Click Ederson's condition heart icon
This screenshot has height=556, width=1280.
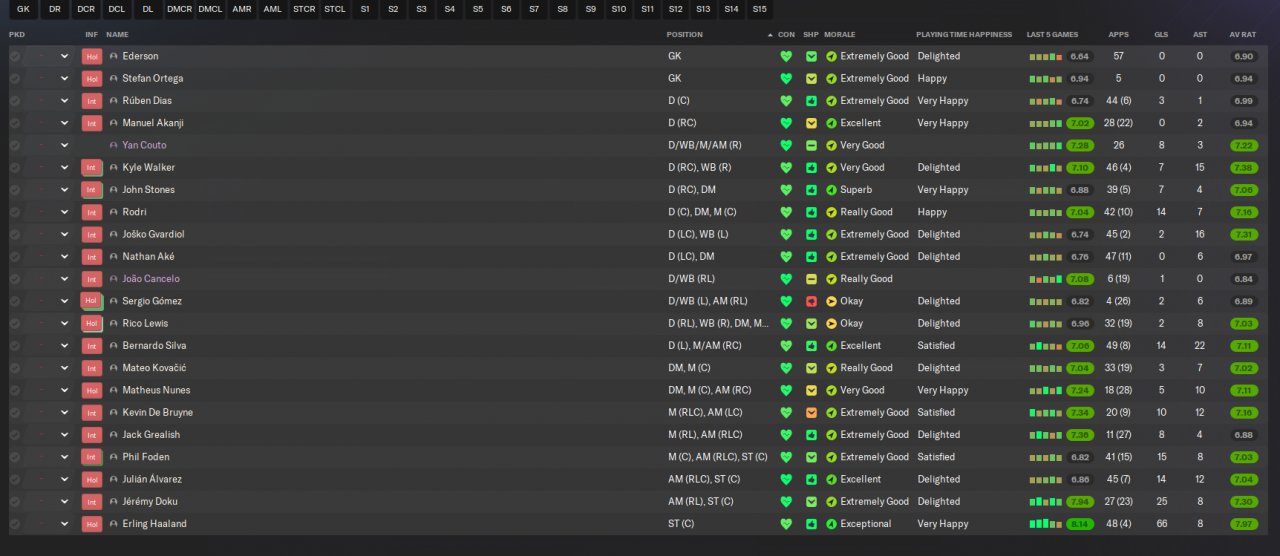tap(786, 57)
